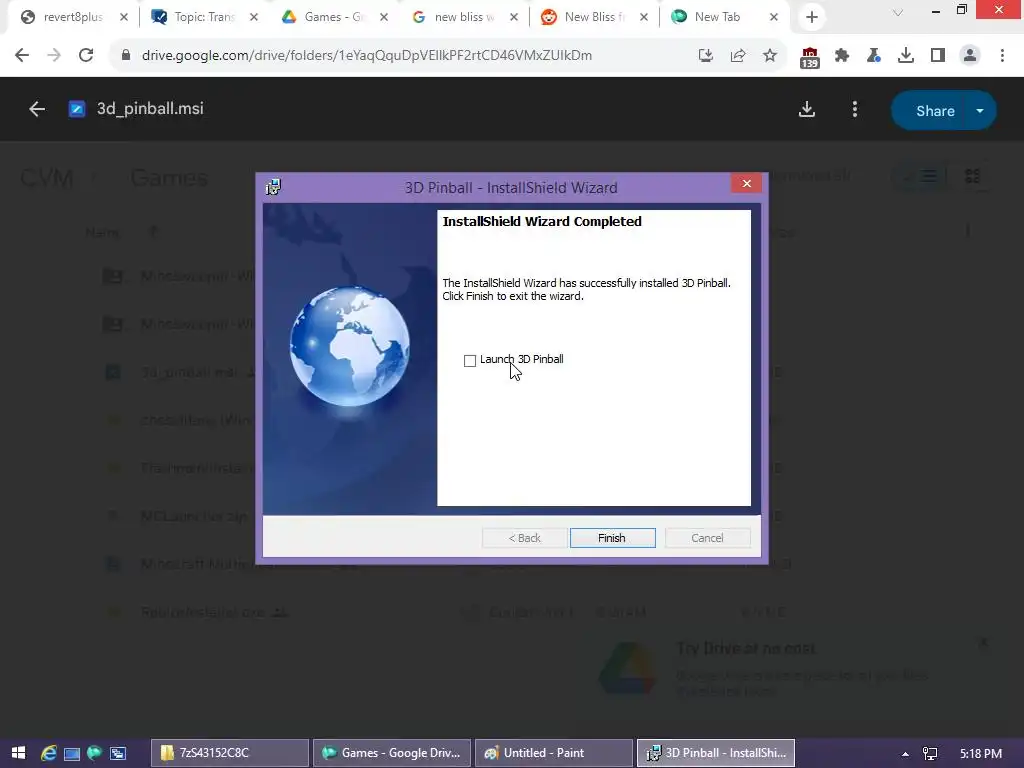Click Finish to exit the wizard

[x=612, y=537]
